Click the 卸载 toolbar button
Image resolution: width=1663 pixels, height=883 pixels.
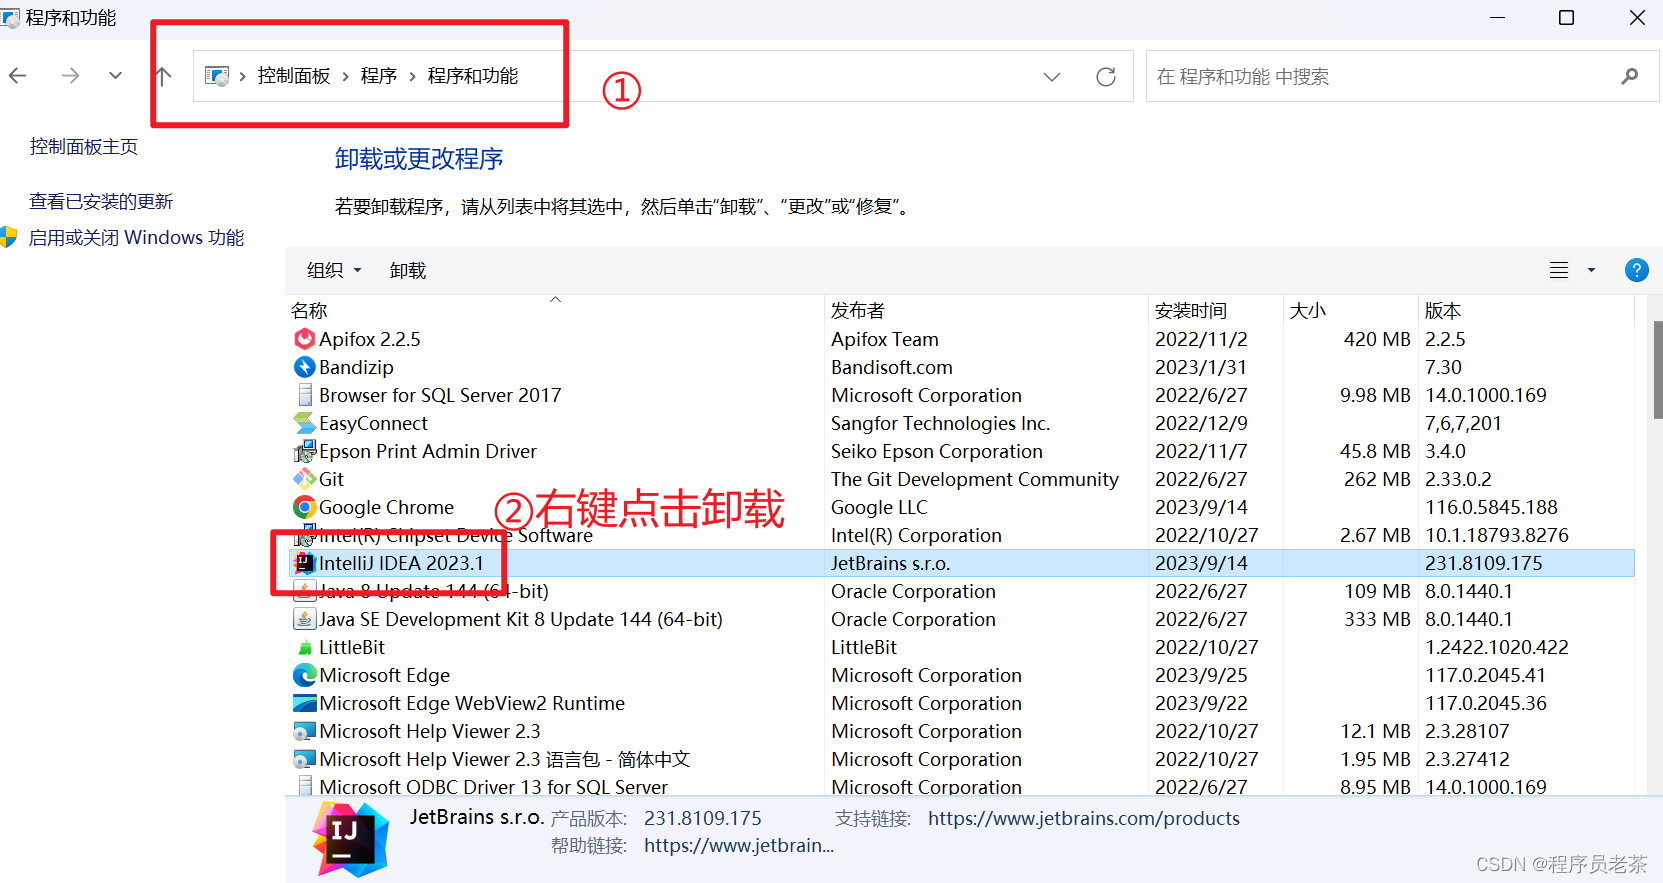pos(408,271)
